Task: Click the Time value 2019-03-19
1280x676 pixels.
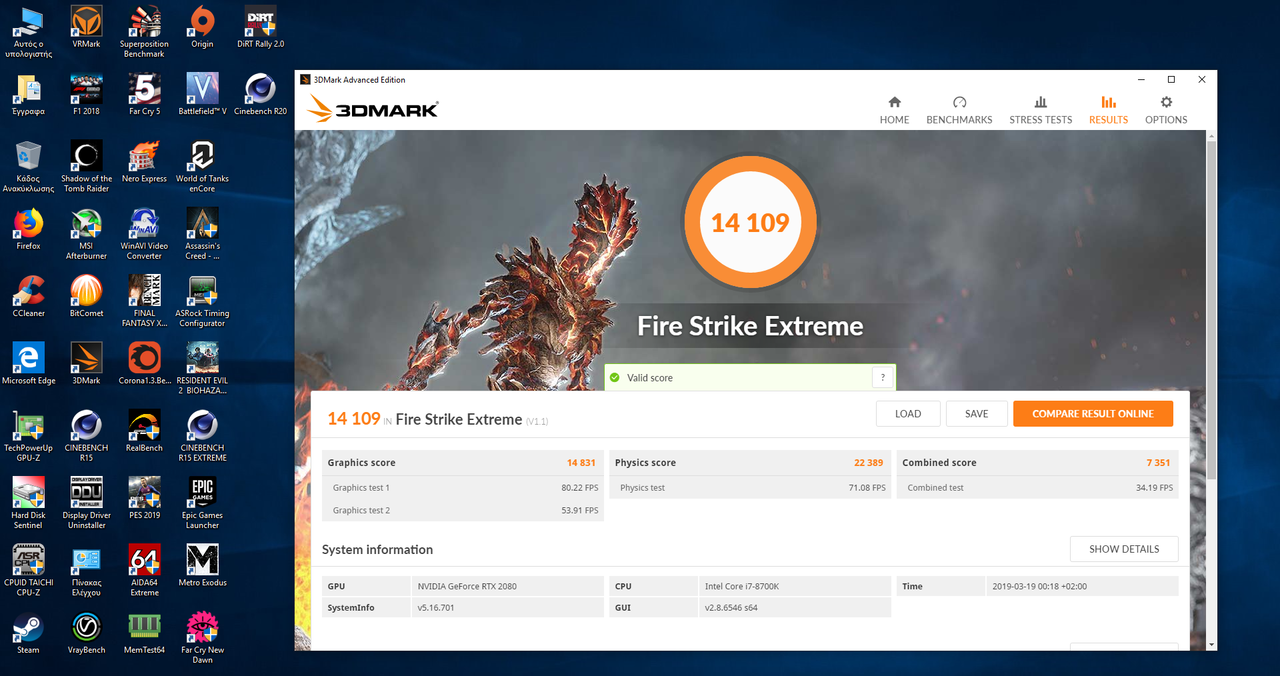Action: pyautogui.click(x=1040, y=586)
